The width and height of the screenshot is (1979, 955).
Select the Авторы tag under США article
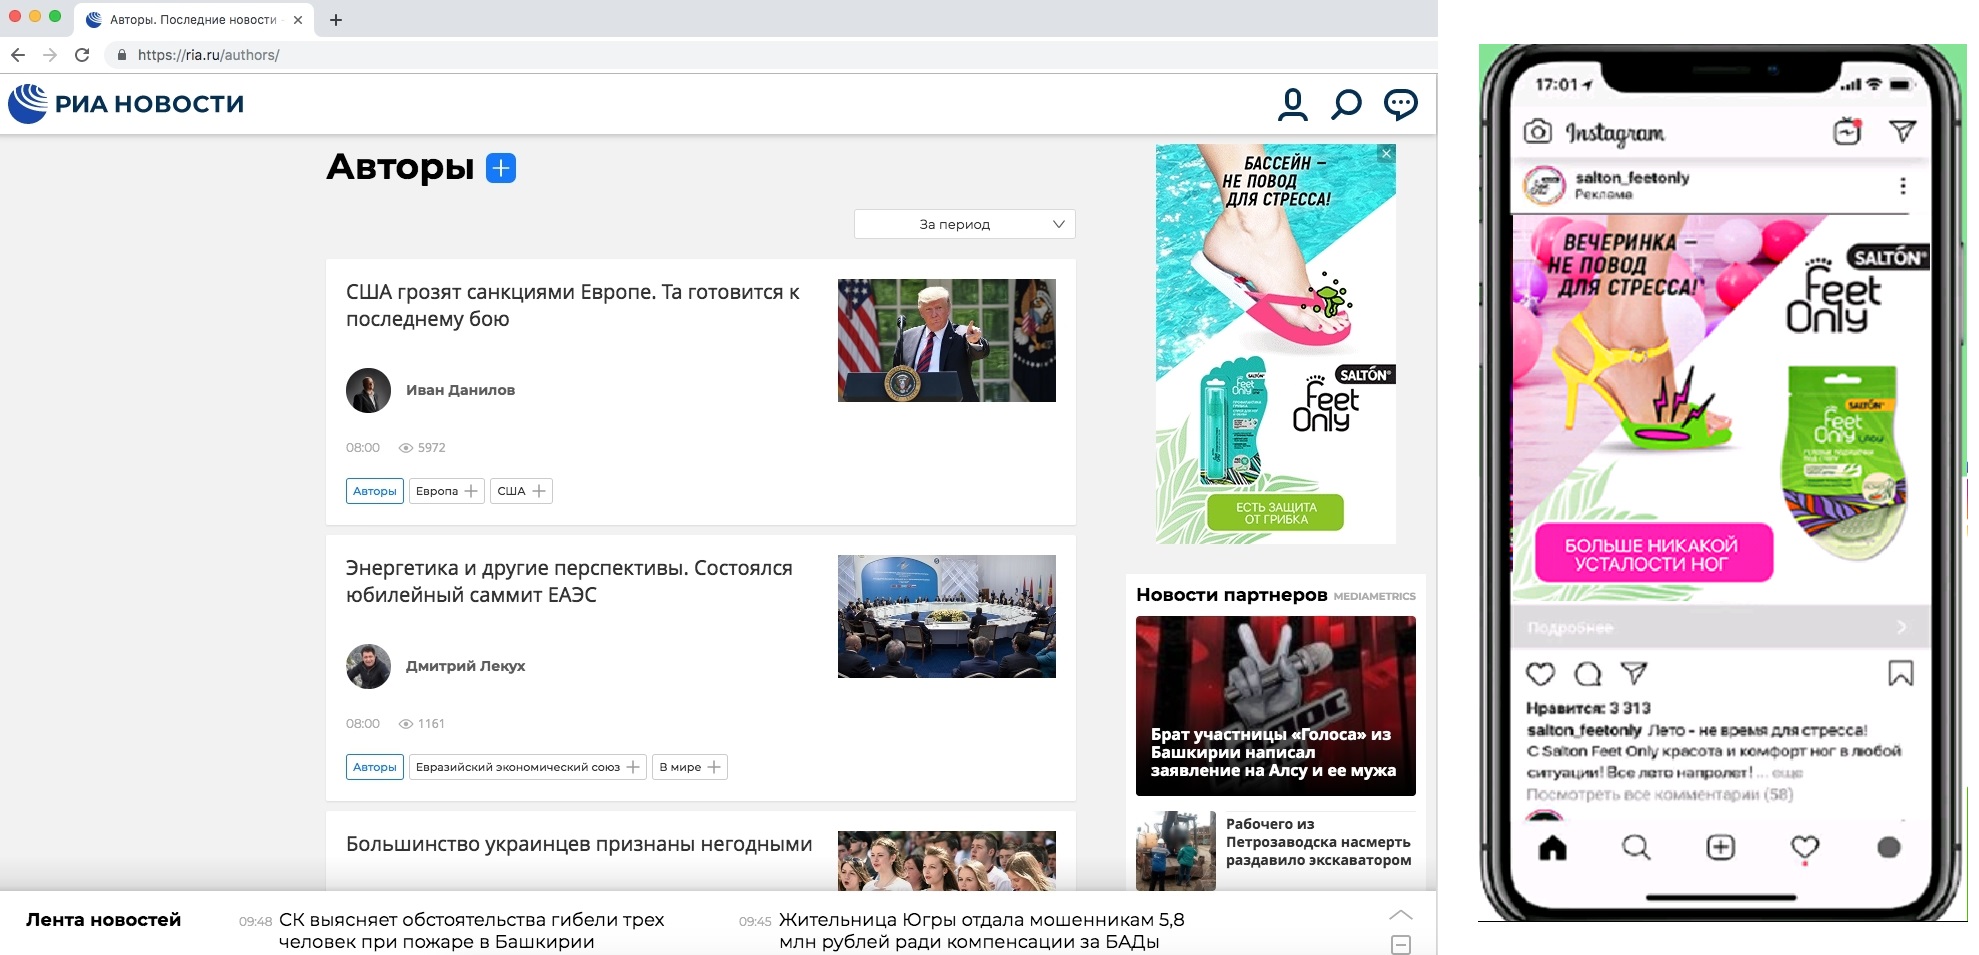(x=375, y=491)
